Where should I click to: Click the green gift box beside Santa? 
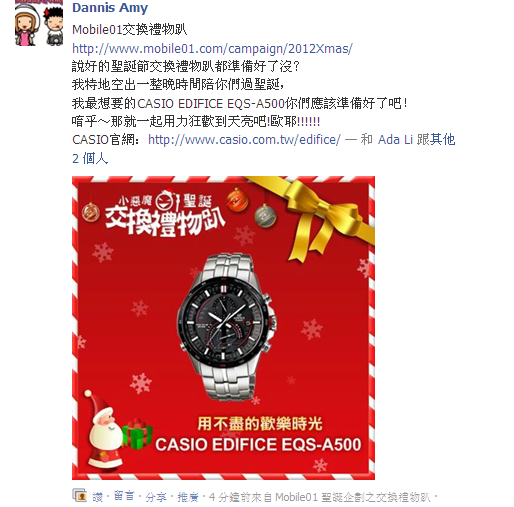(x=137, y=433)
